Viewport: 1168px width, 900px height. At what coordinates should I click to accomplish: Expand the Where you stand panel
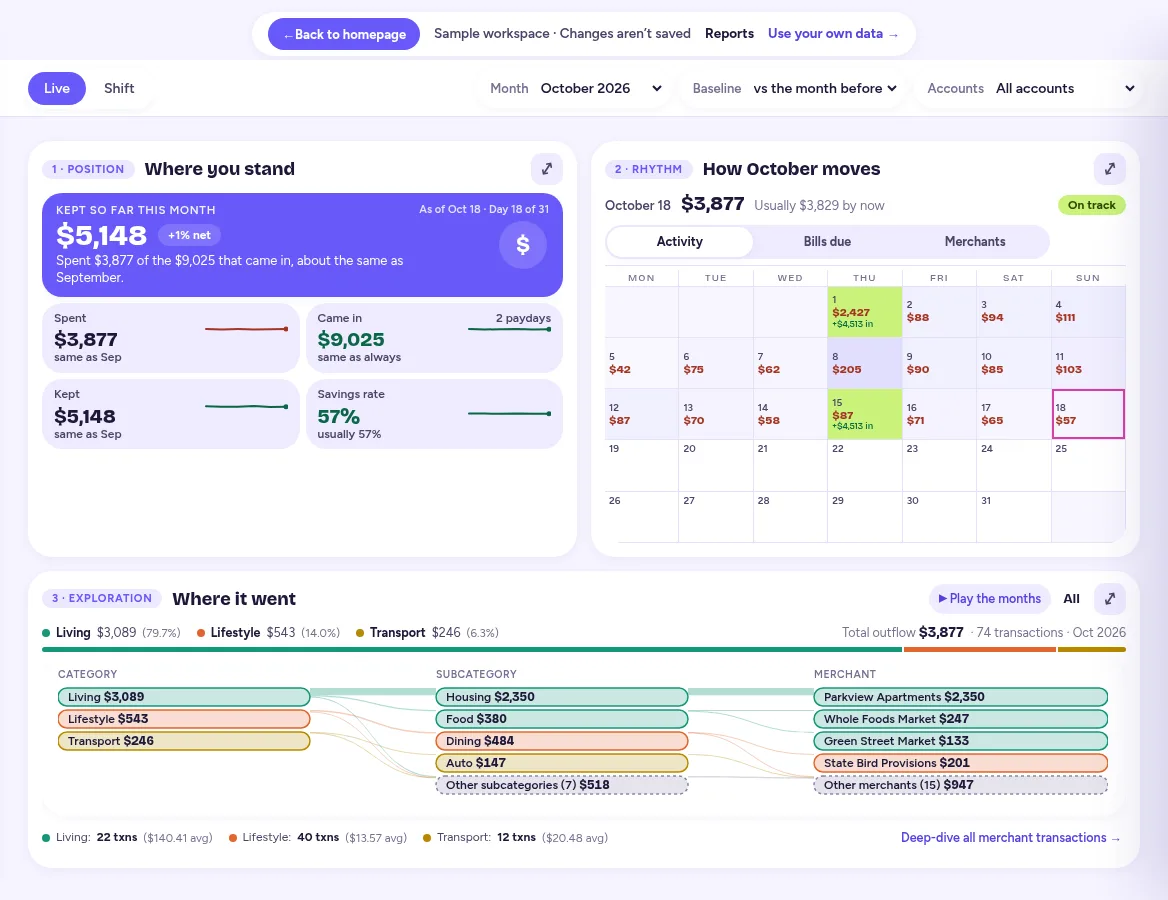tap(547, 169)
